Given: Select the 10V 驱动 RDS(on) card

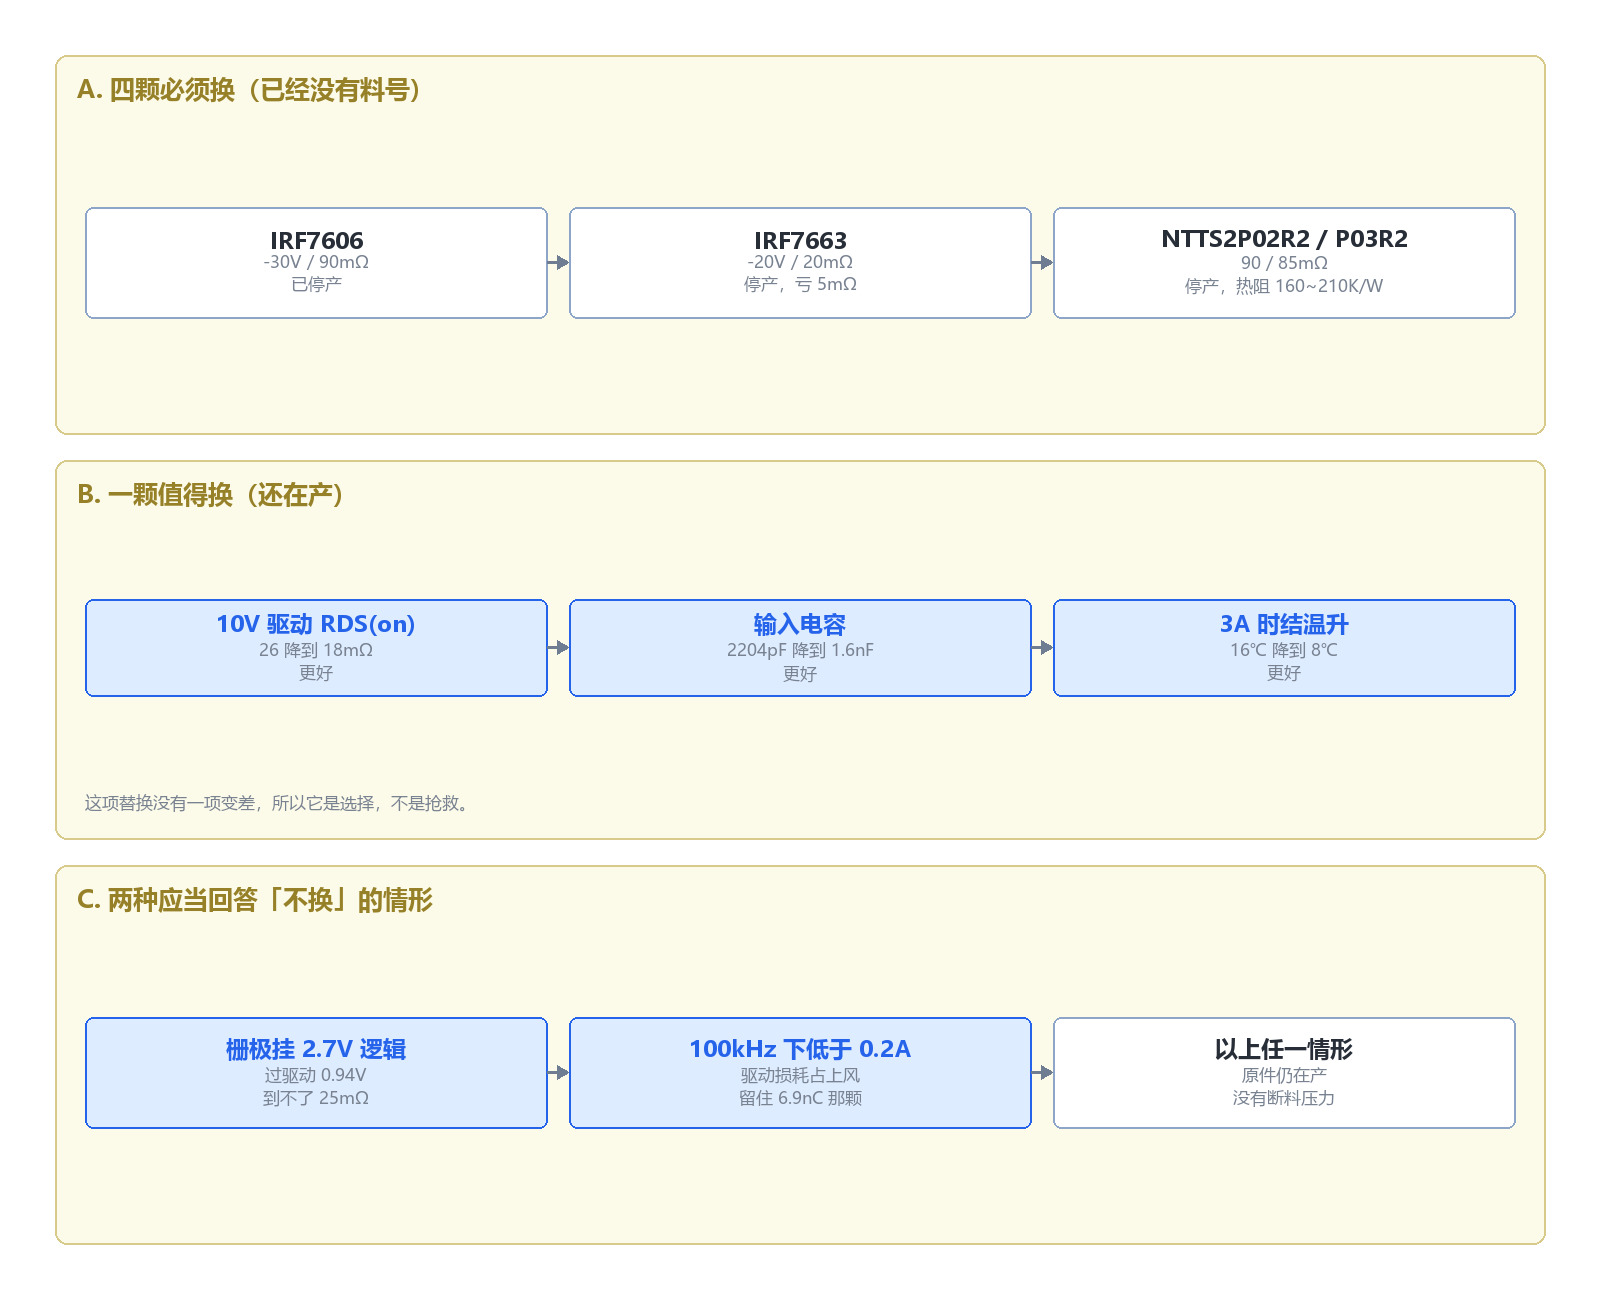Looking at the screenshot, I should point(316,648).
